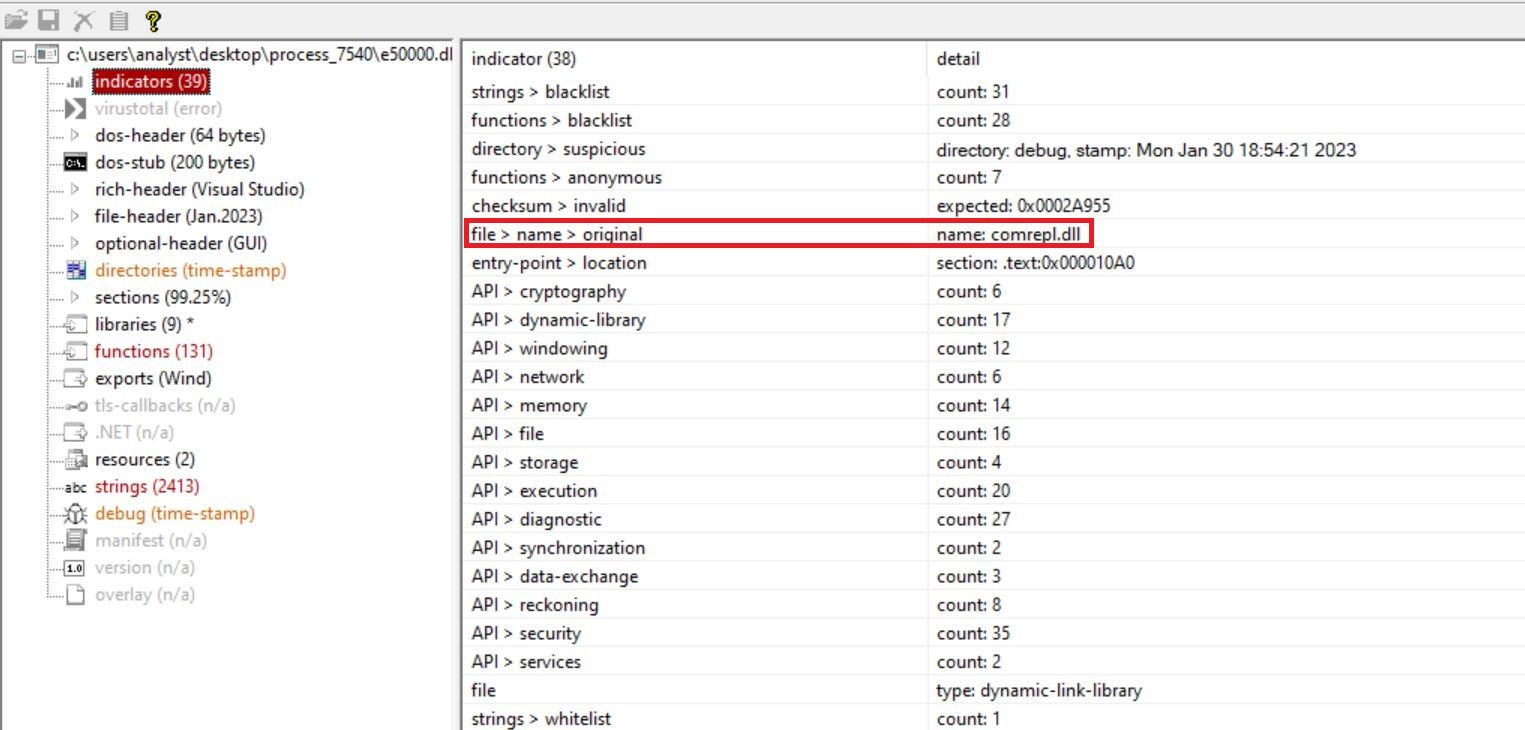Open exports (Wind) tree item

pos(152,378)
